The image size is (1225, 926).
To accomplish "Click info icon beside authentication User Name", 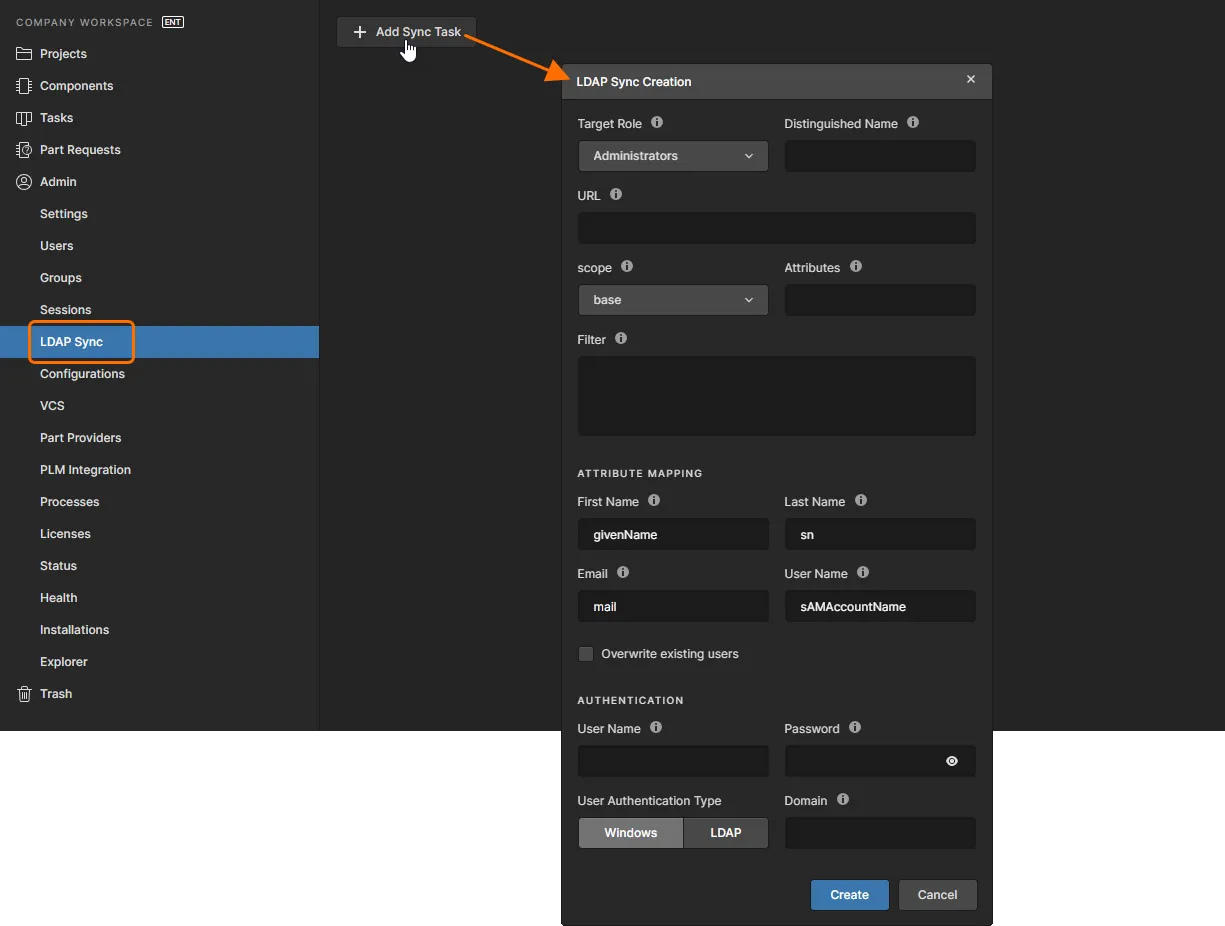I will (x=656, y=727).
